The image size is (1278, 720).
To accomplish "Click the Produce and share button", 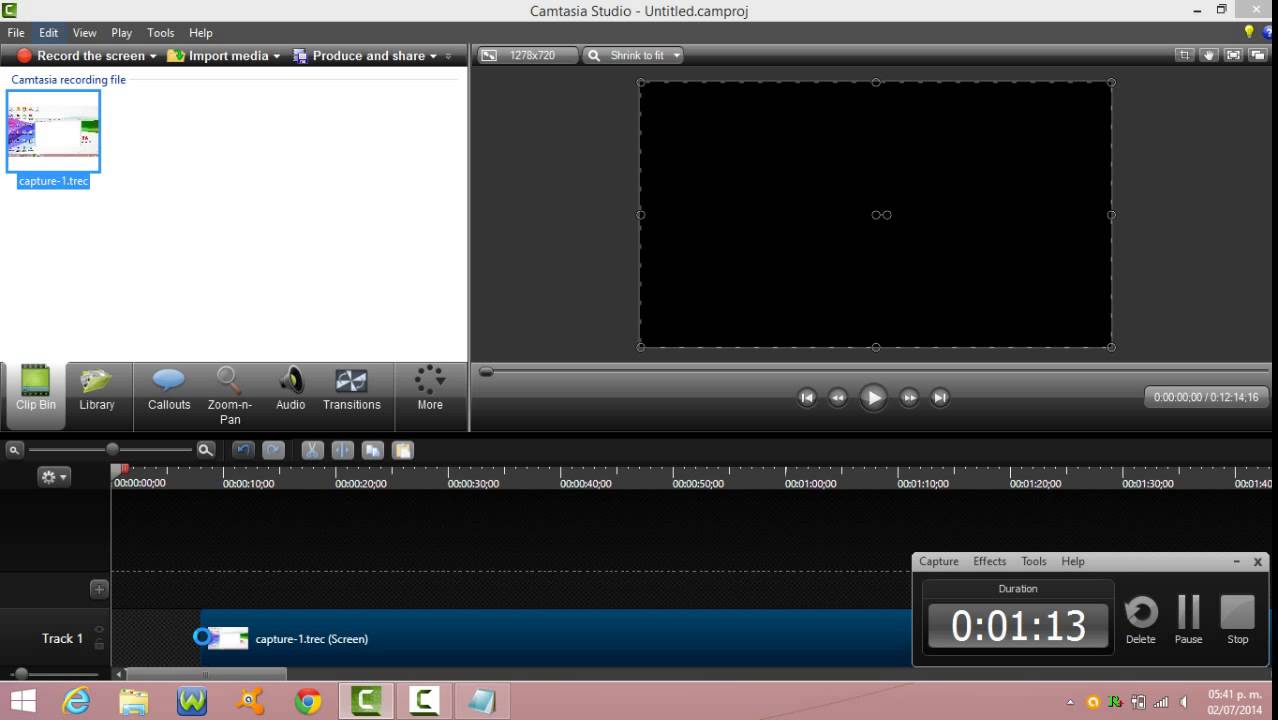I will (359, 56).
